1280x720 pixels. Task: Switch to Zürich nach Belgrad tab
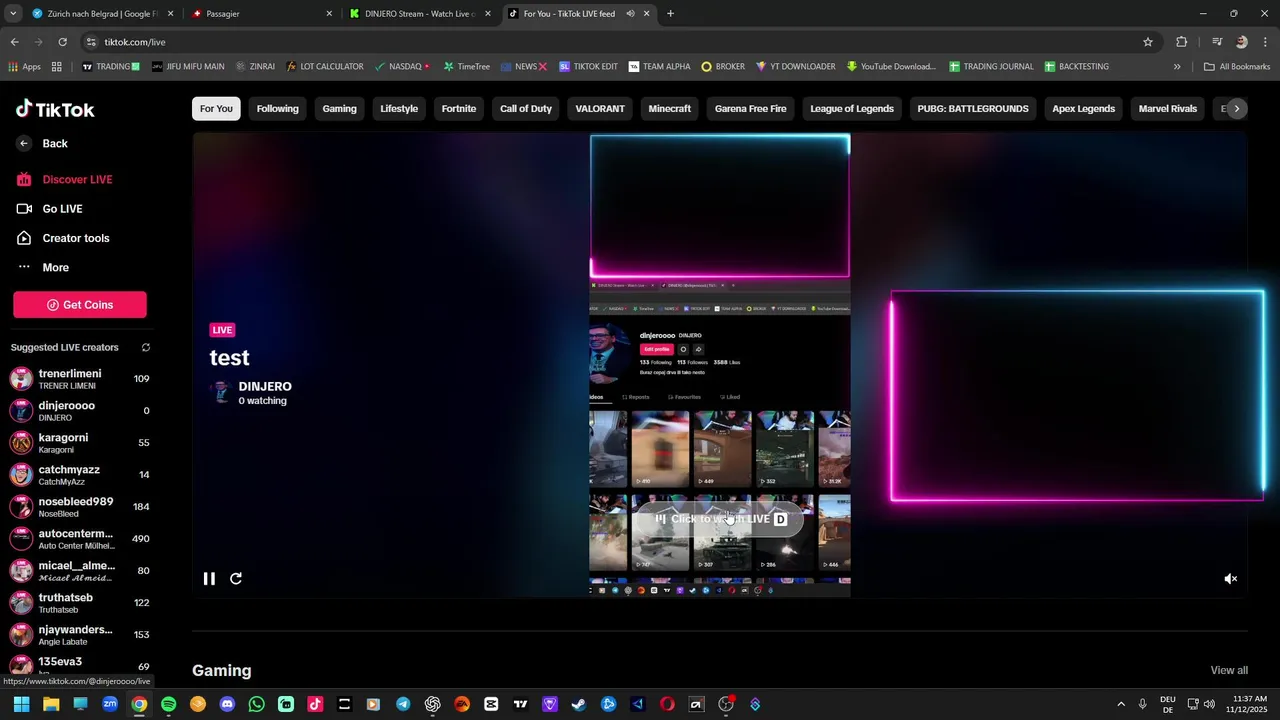coord(101,14)
